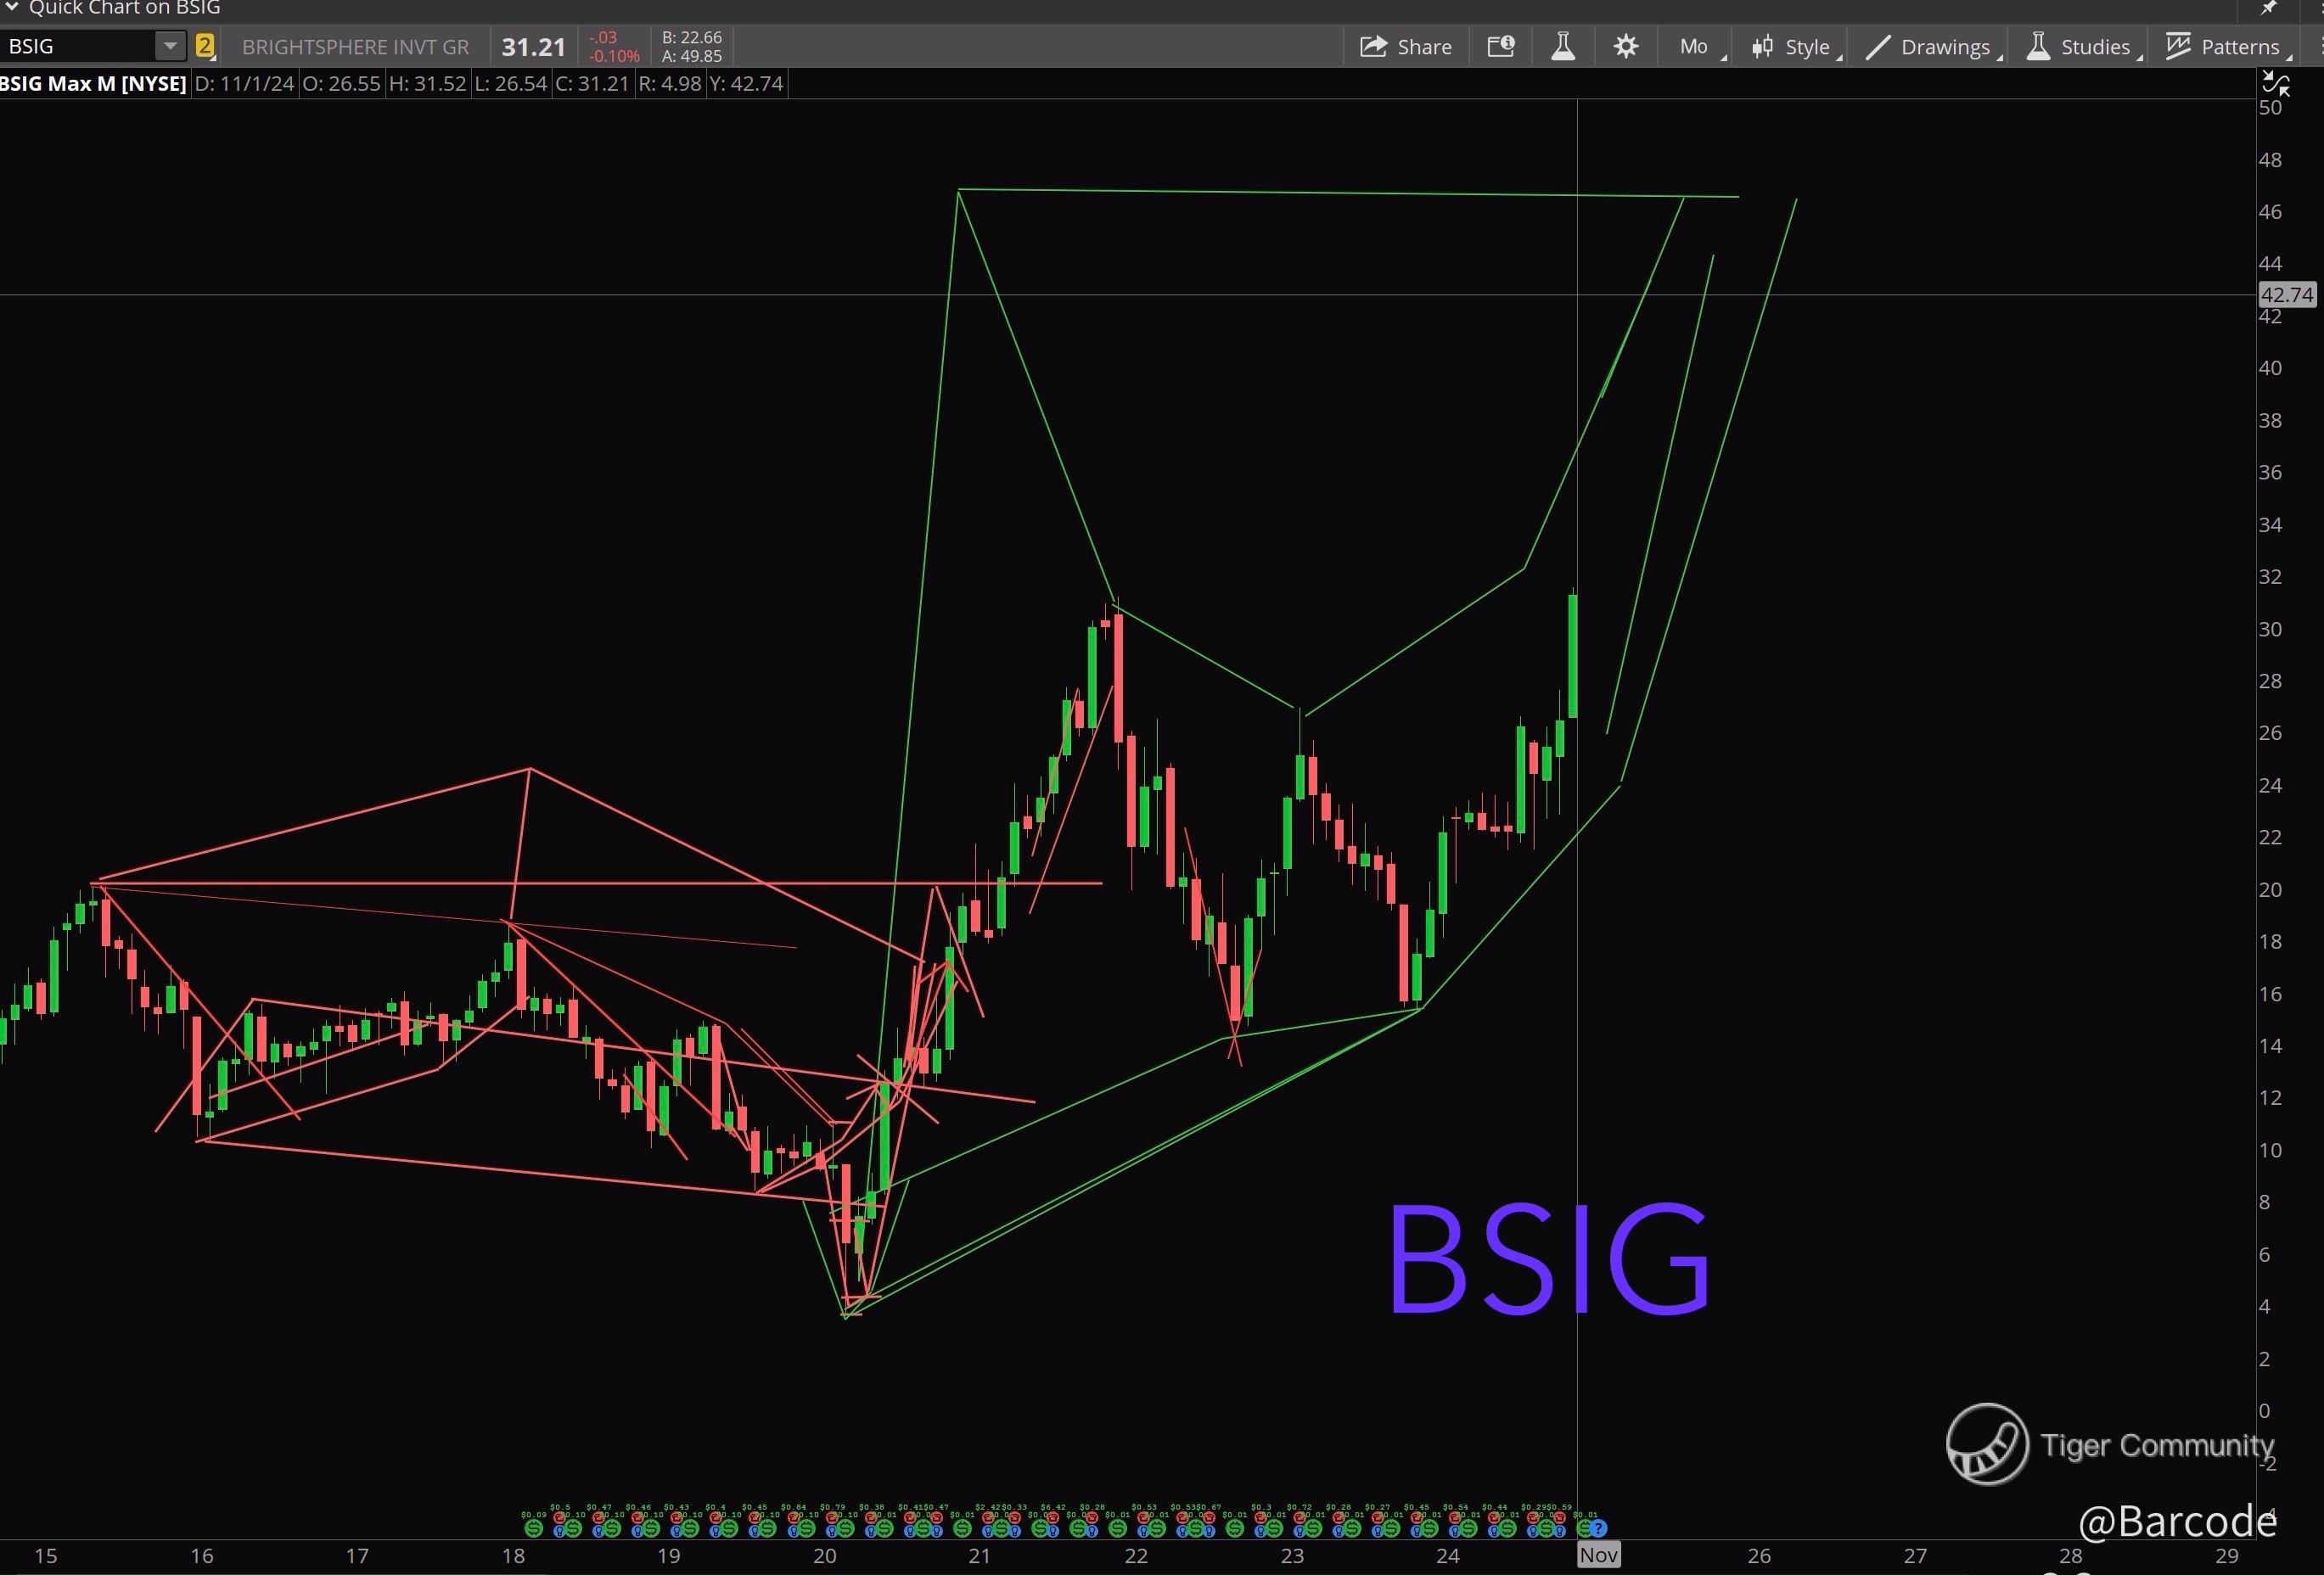Click the yellow 2 symbol link indicator
This screenshot has height=1575, width=2324.
pyautogui.click(x=205, y=46)
